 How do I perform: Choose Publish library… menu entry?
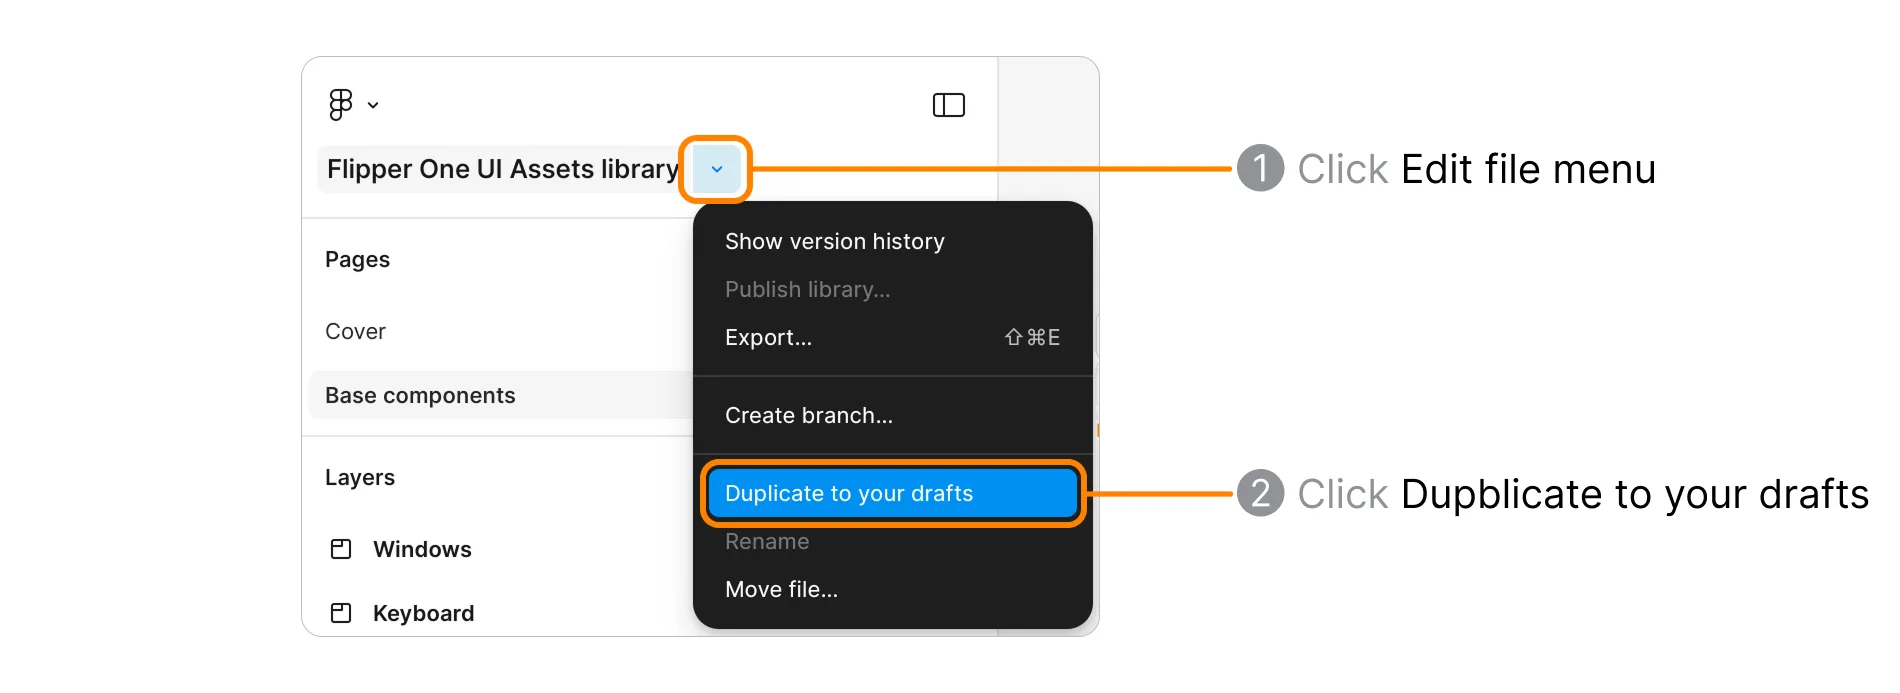tap(807, 289)
